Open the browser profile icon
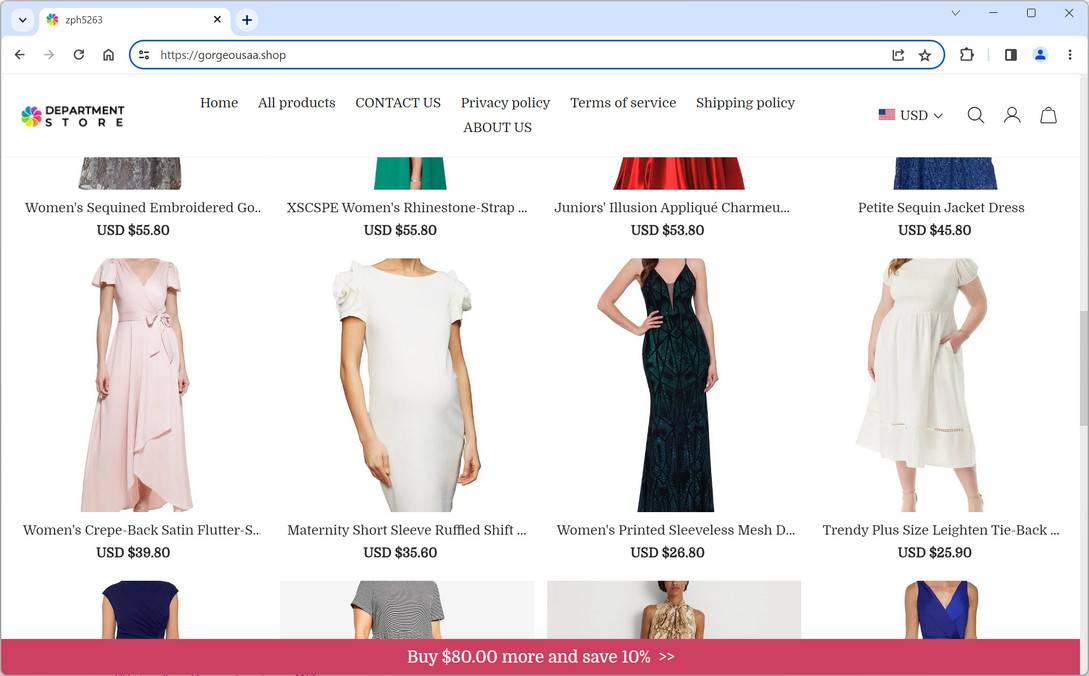Image resolution: width=1089 pixels, height=676 pixels. coord(1040,55)
